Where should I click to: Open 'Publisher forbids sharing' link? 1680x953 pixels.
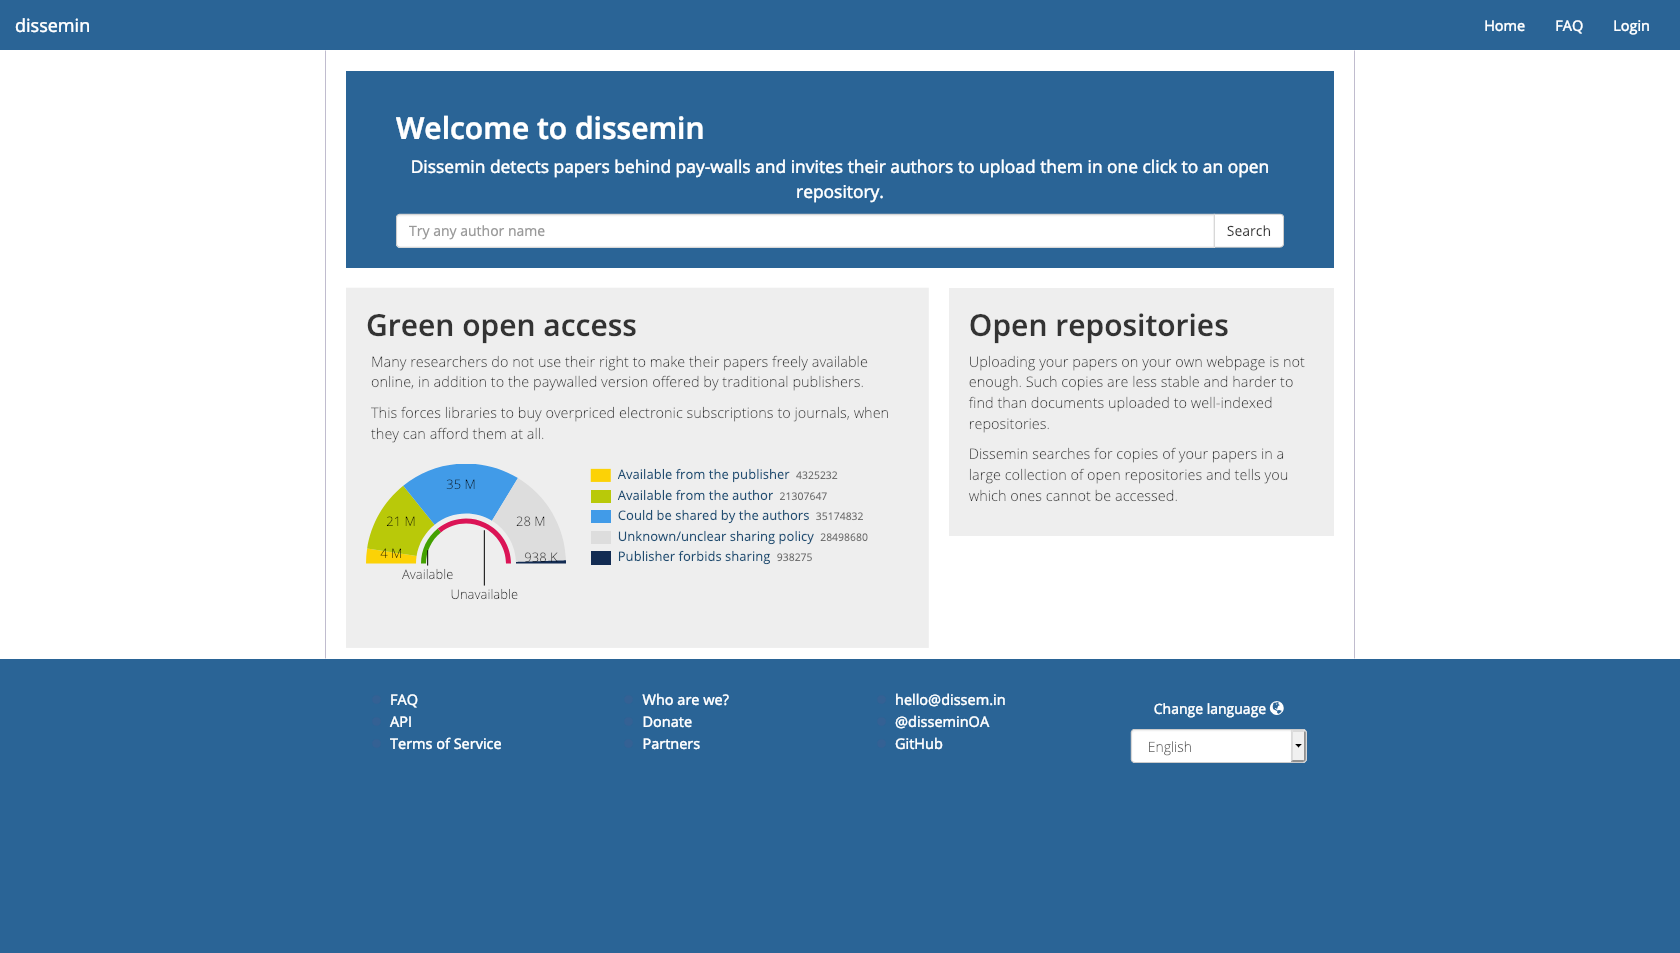[693, 557]
